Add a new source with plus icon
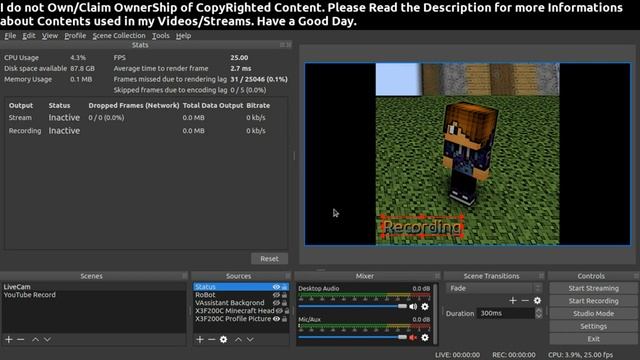The image size is (640, 360). [x=200, y=339]
